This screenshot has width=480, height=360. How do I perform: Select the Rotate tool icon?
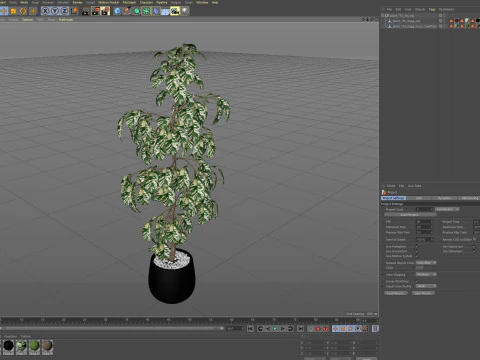[23, 11]
